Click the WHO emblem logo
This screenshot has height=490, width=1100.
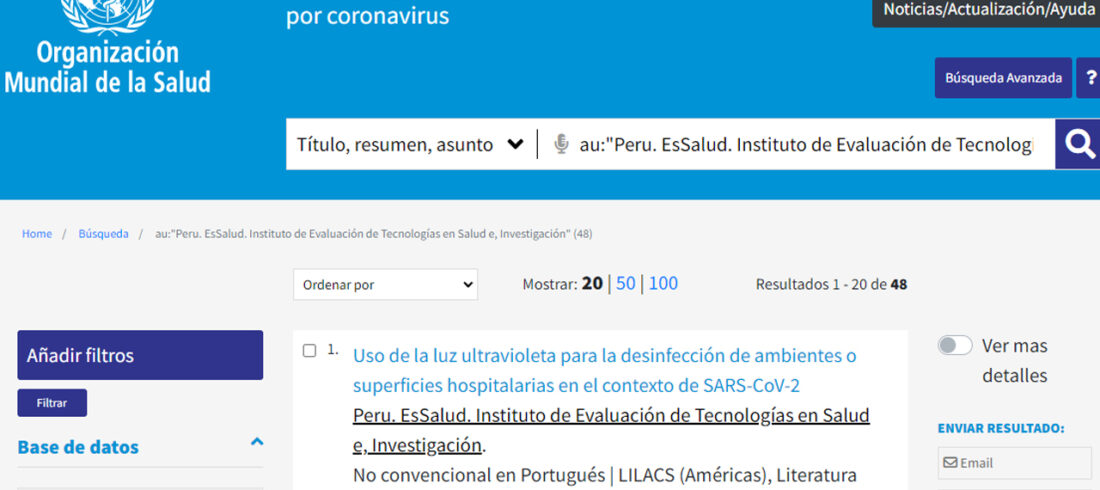107,15
